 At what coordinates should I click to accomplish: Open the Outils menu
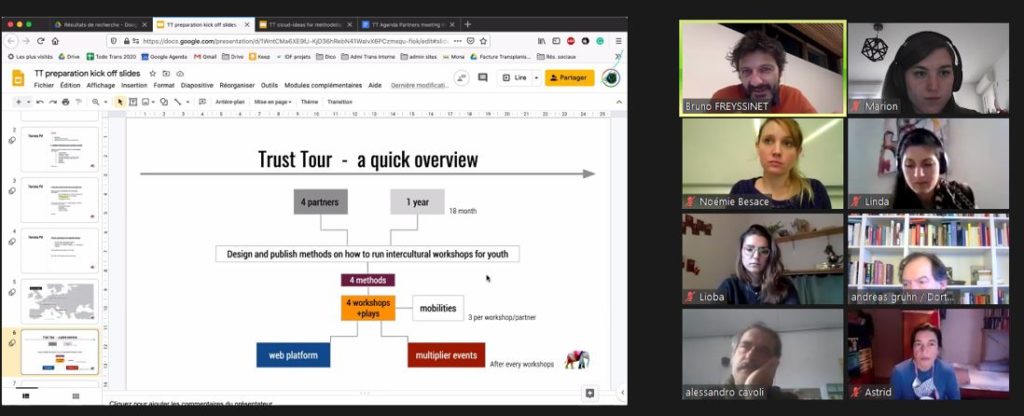coord(269,86)
